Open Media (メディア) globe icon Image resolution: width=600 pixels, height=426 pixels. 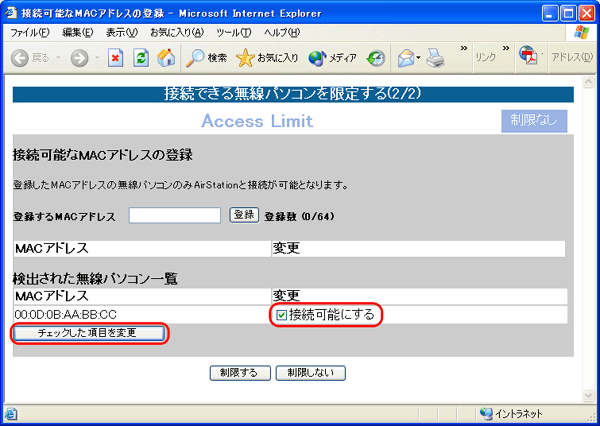click(x=317, y=58)
